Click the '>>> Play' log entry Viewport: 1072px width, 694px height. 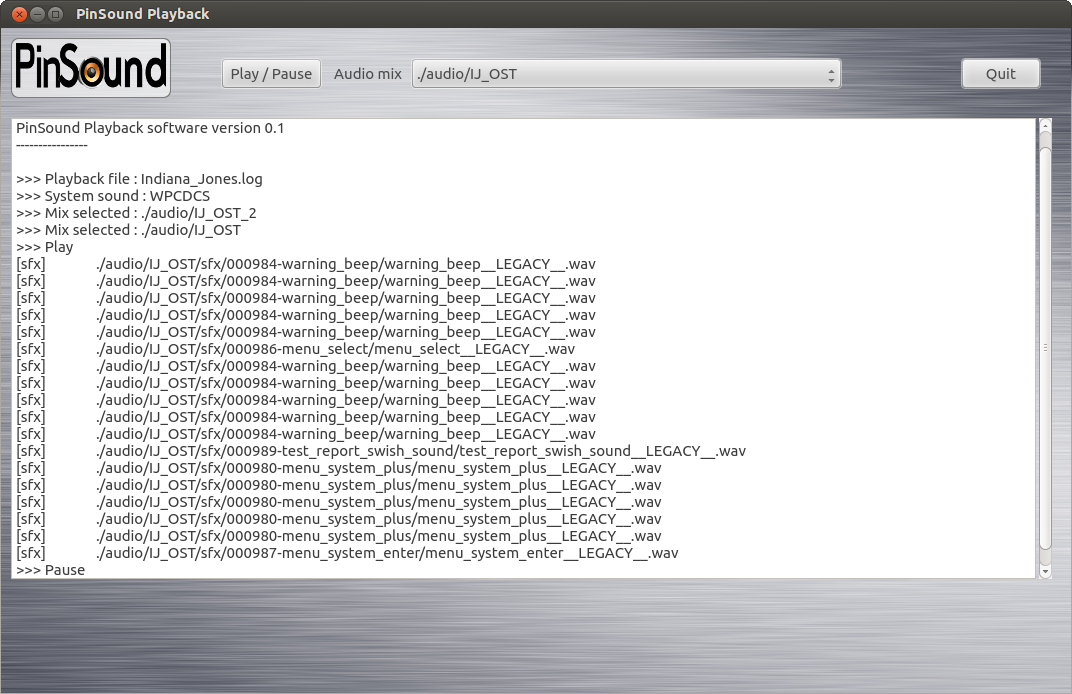44,247
